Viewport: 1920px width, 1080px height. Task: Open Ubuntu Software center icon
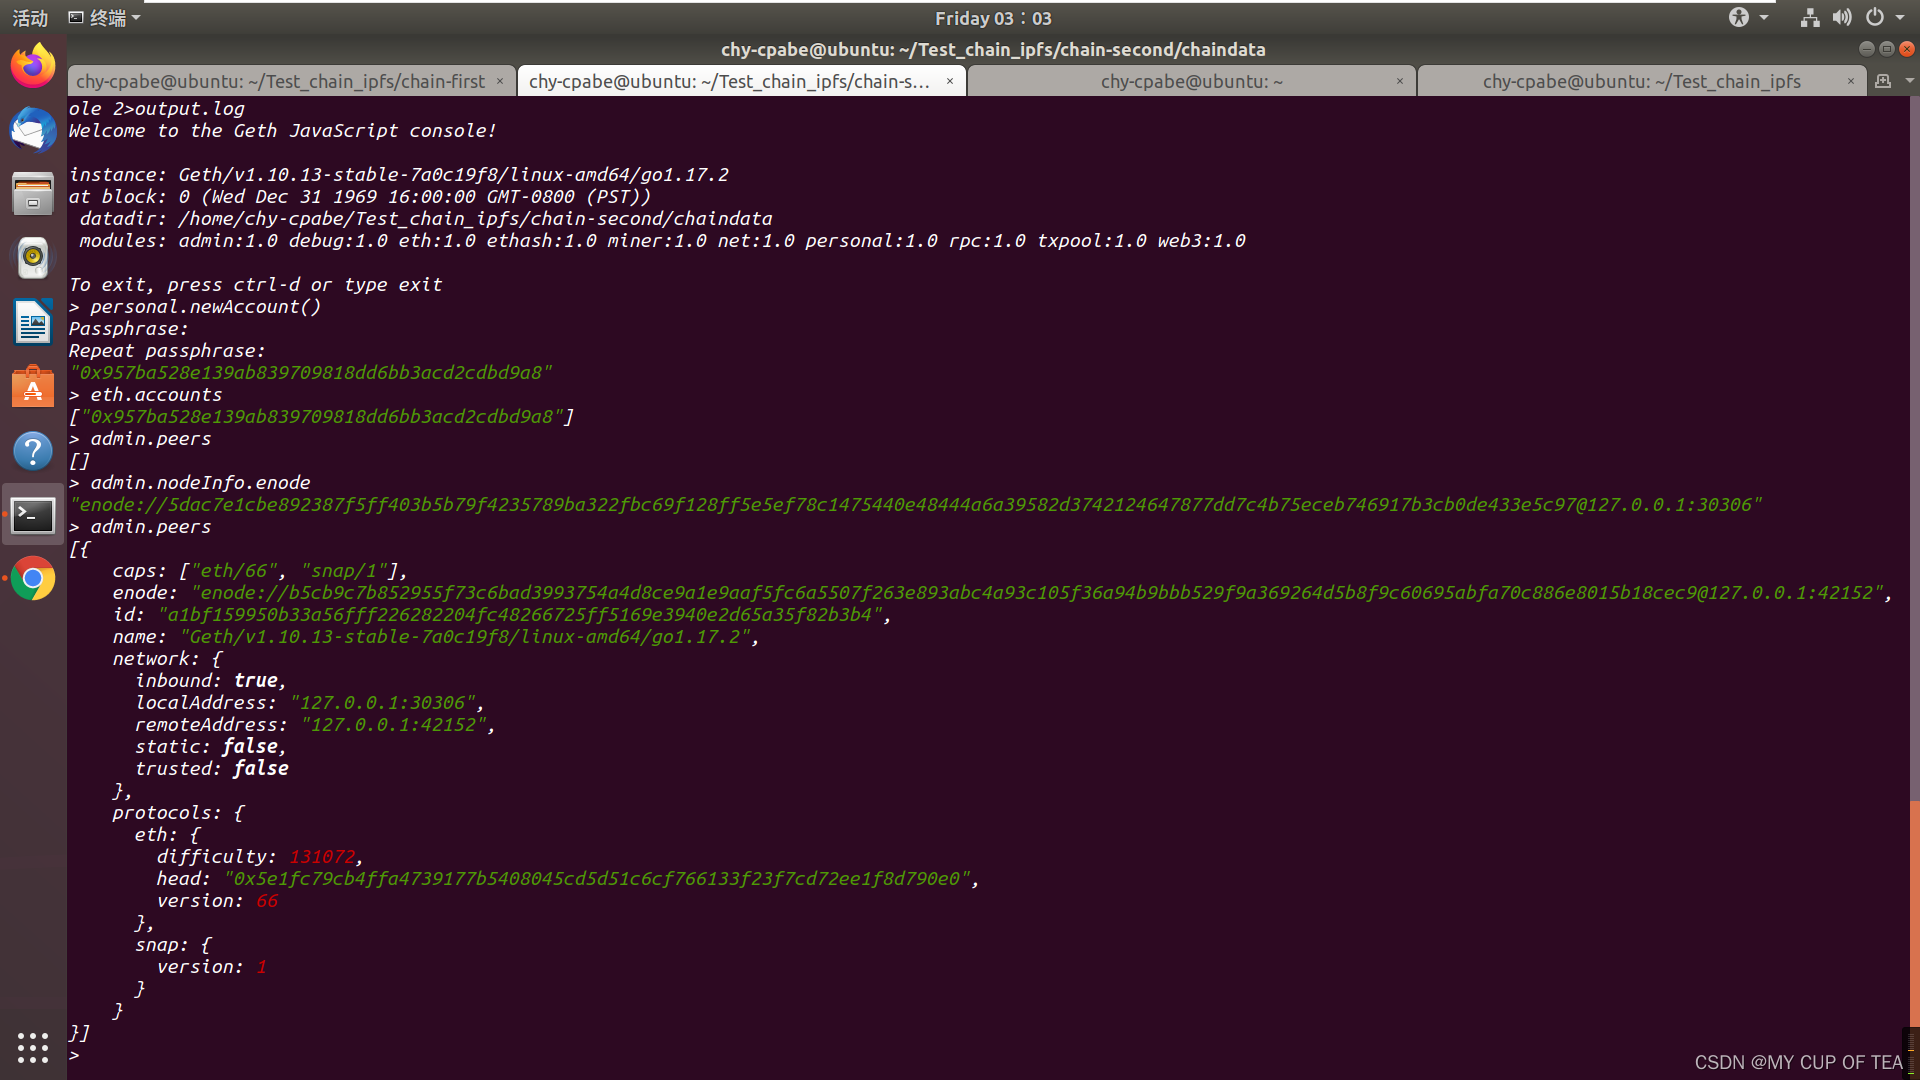(x=33, y=387)
